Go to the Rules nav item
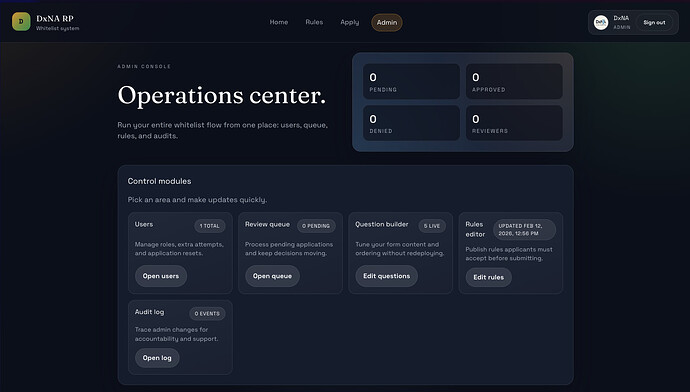The height and width of the screenshot is (392, 690). (314, 22)
